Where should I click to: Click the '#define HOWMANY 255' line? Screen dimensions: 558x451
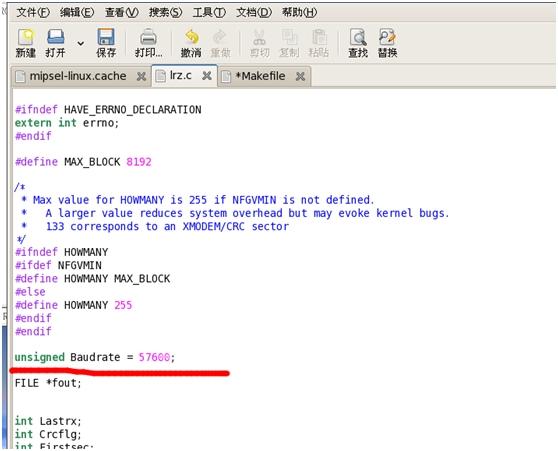tap(73, 305)
